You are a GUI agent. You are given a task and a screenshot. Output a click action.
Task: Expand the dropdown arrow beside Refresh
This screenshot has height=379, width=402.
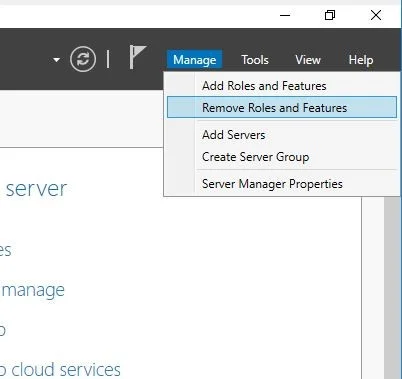tap(57, 60)
